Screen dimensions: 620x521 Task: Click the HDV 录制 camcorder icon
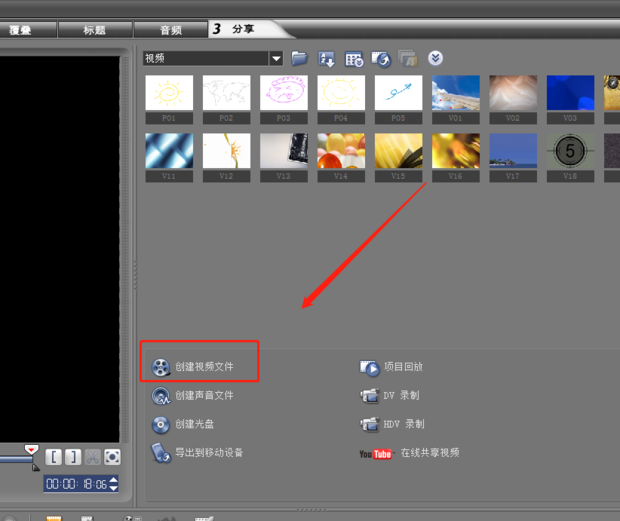(x=370, y=425)
